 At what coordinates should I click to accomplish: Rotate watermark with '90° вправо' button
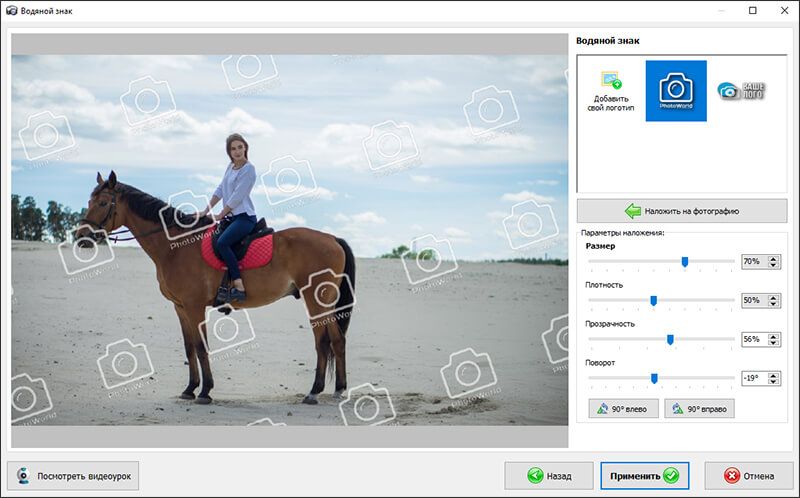[x=699, y=409]
